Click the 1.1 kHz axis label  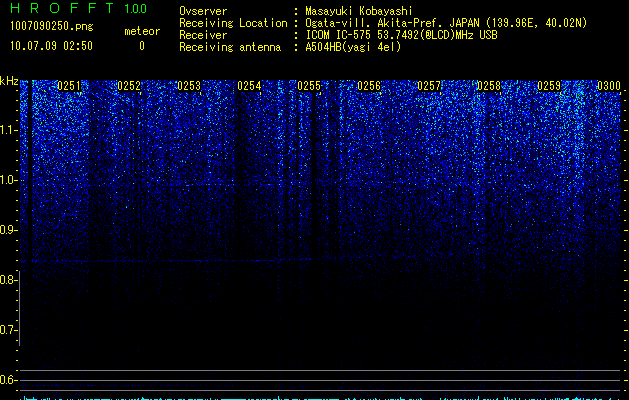[9, 130]
